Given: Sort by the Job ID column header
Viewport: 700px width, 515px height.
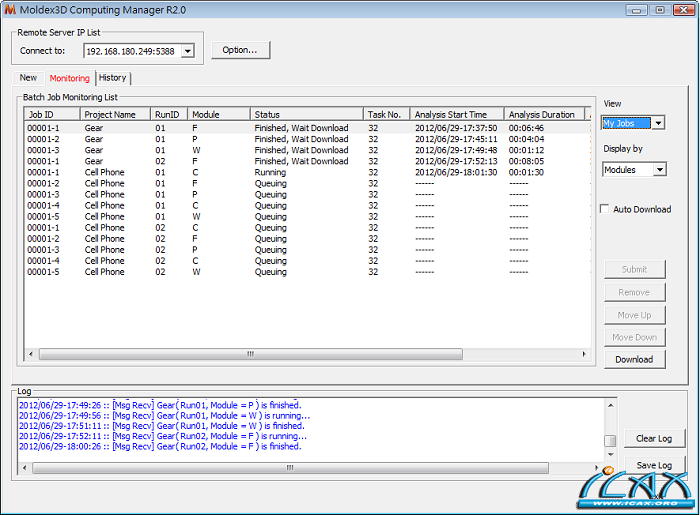Looking at the screenshot, I should (52, 114).
